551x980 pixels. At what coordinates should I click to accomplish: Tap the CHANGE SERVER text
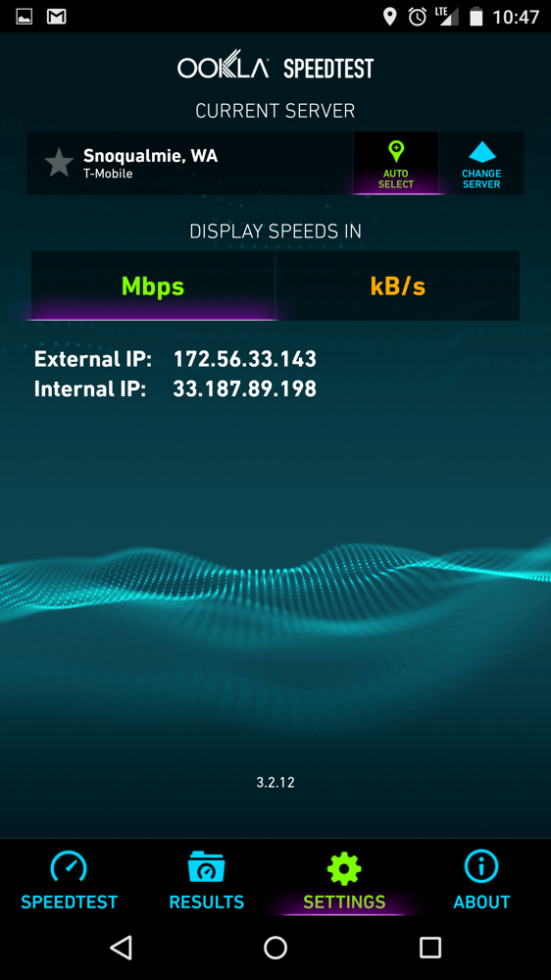[482, 179]
